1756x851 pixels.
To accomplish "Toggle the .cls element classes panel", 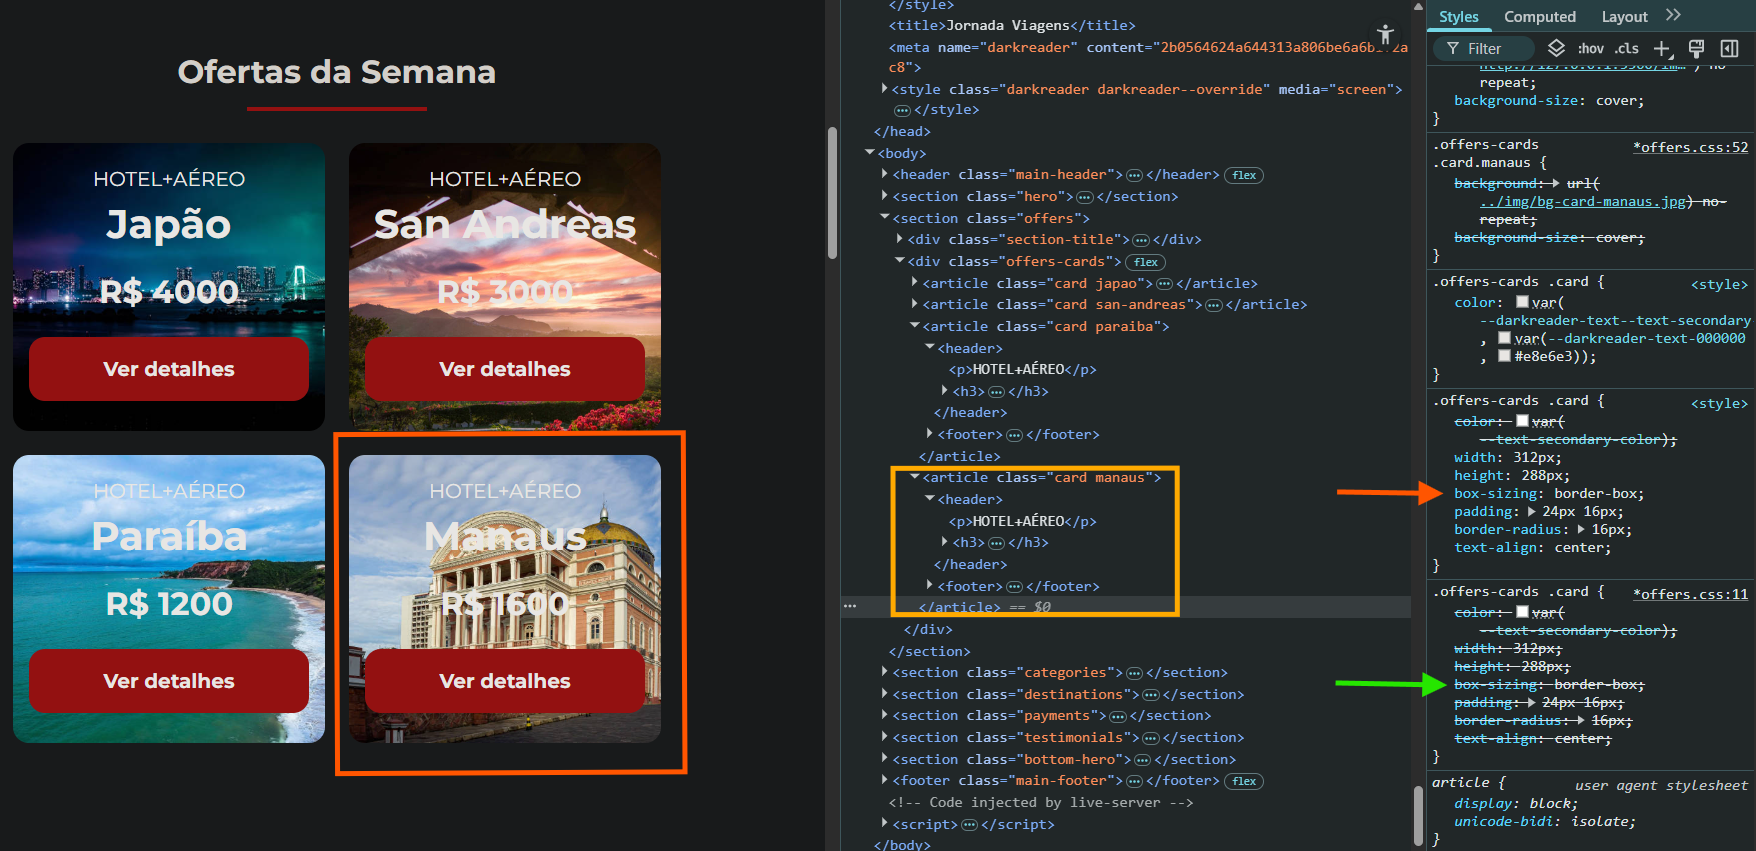I will point(1627,48).
